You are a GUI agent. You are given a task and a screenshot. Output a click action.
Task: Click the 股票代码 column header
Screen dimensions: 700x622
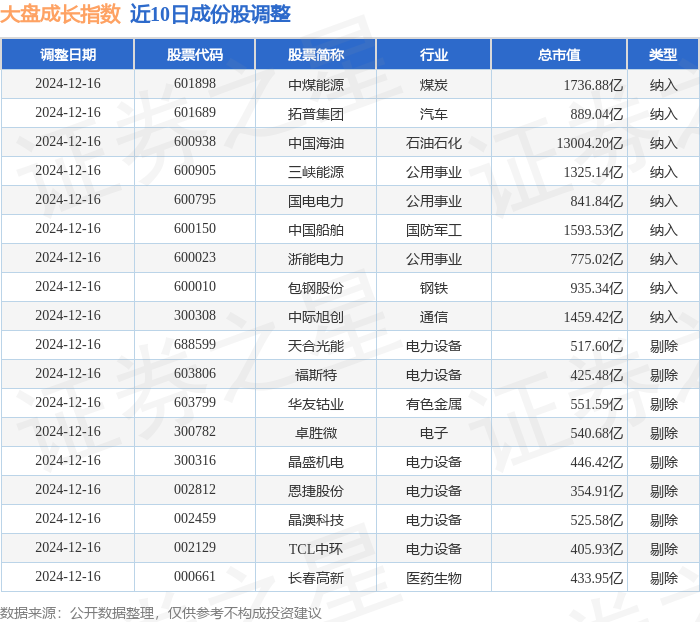click(195, 54)
